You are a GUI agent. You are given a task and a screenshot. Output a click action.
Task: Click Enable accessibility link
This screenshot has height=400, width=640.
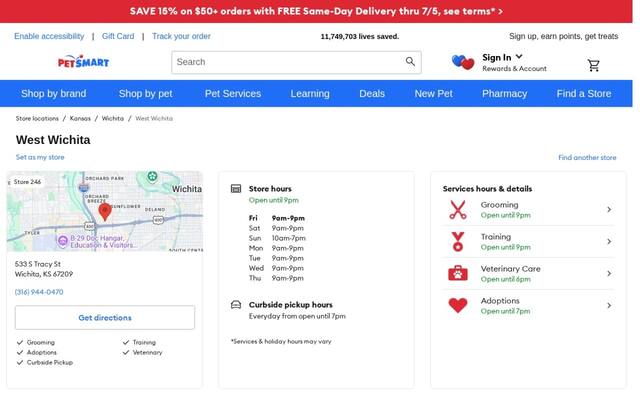click(x=49, y=36)
